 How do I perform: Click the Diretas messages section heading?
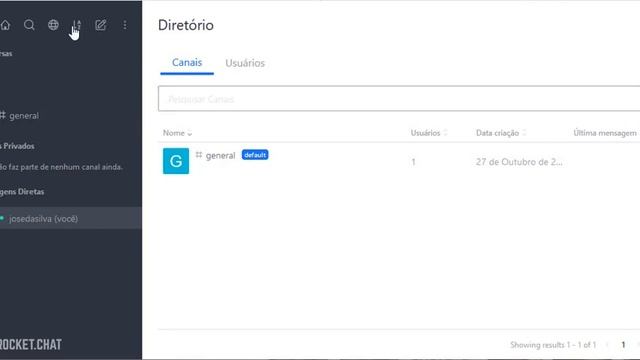pyautogui.click(x=22, y=191)
